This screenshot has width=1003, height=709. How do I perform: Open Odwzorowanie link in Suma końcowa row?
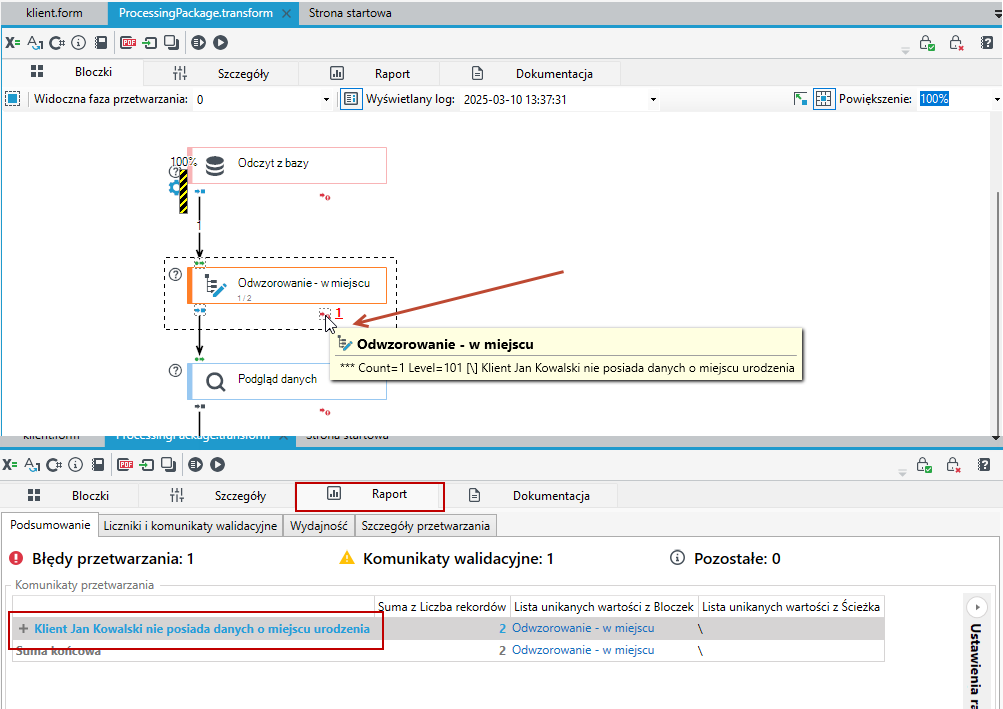pos(583,650)
